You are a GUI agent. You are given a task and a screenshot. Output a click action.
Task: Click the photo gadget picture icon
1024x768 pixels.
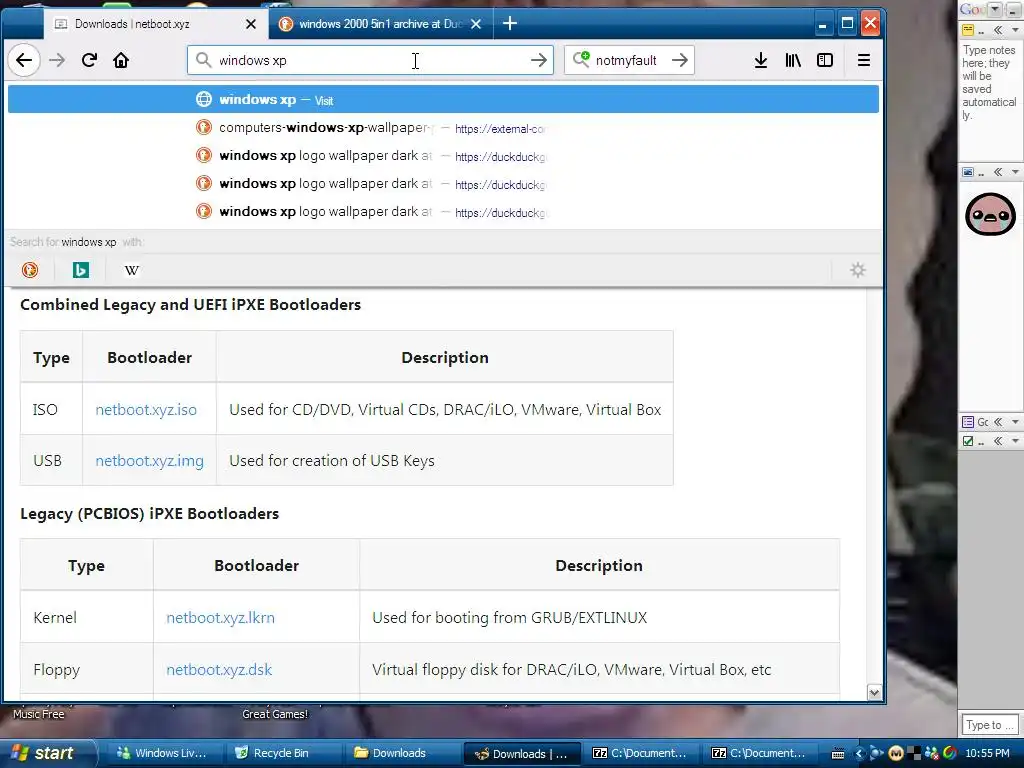pos(968,172)
